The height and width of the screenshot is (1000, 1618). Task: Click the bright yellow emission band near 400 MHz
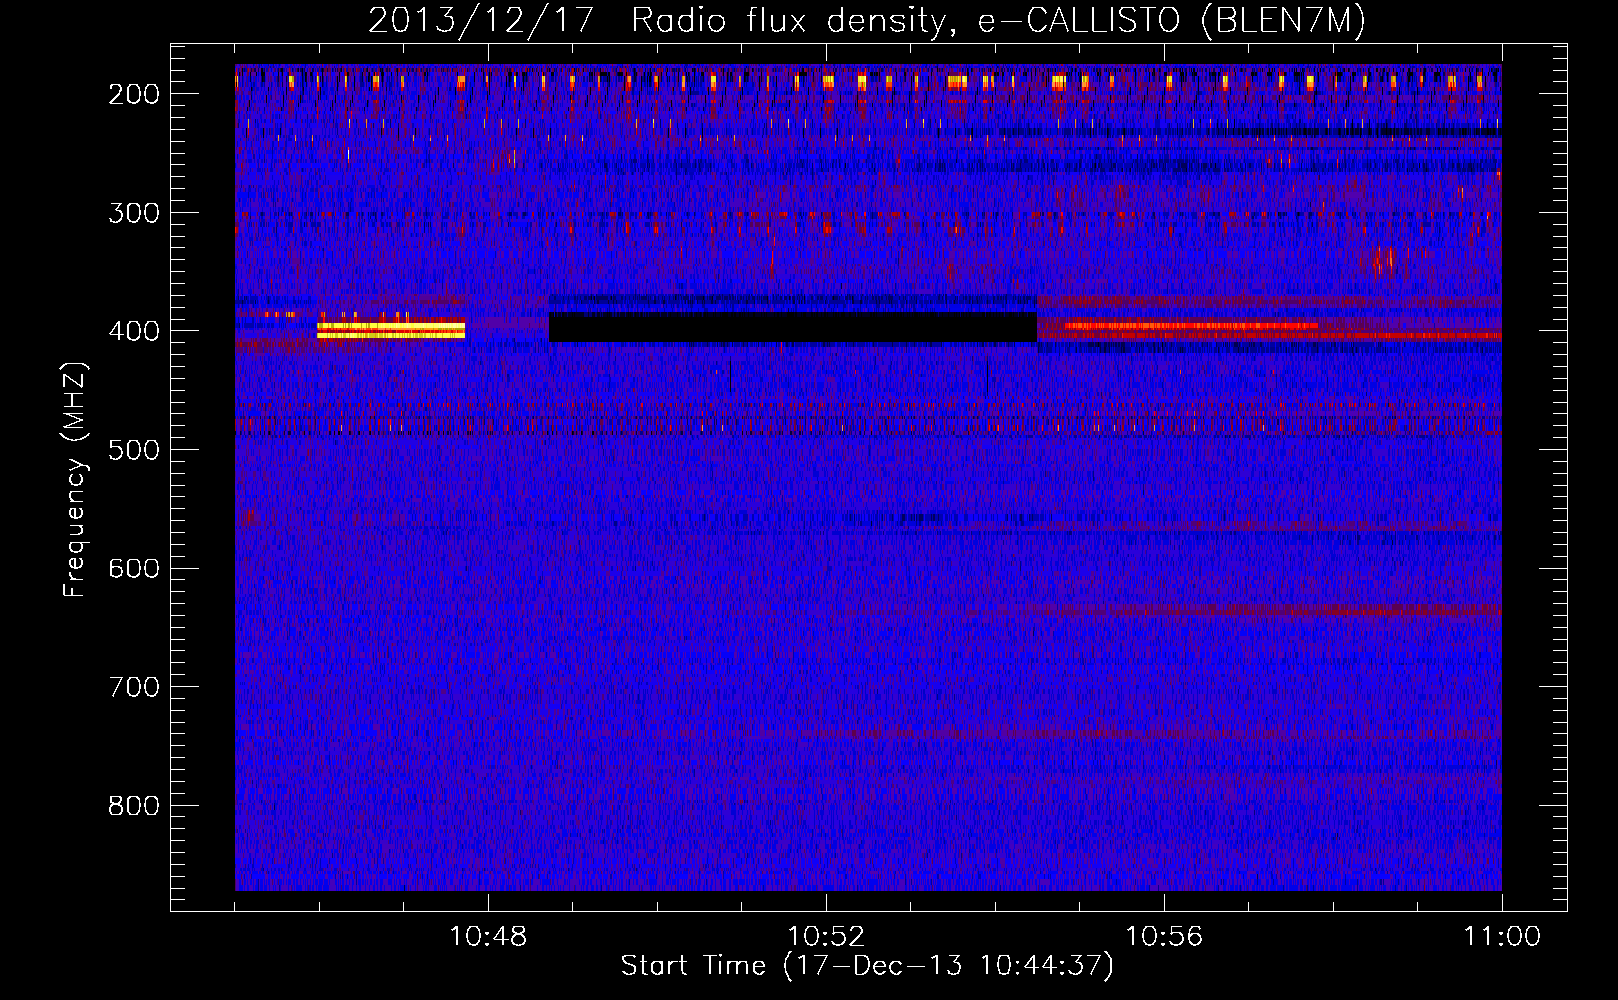tap(391, 330)
